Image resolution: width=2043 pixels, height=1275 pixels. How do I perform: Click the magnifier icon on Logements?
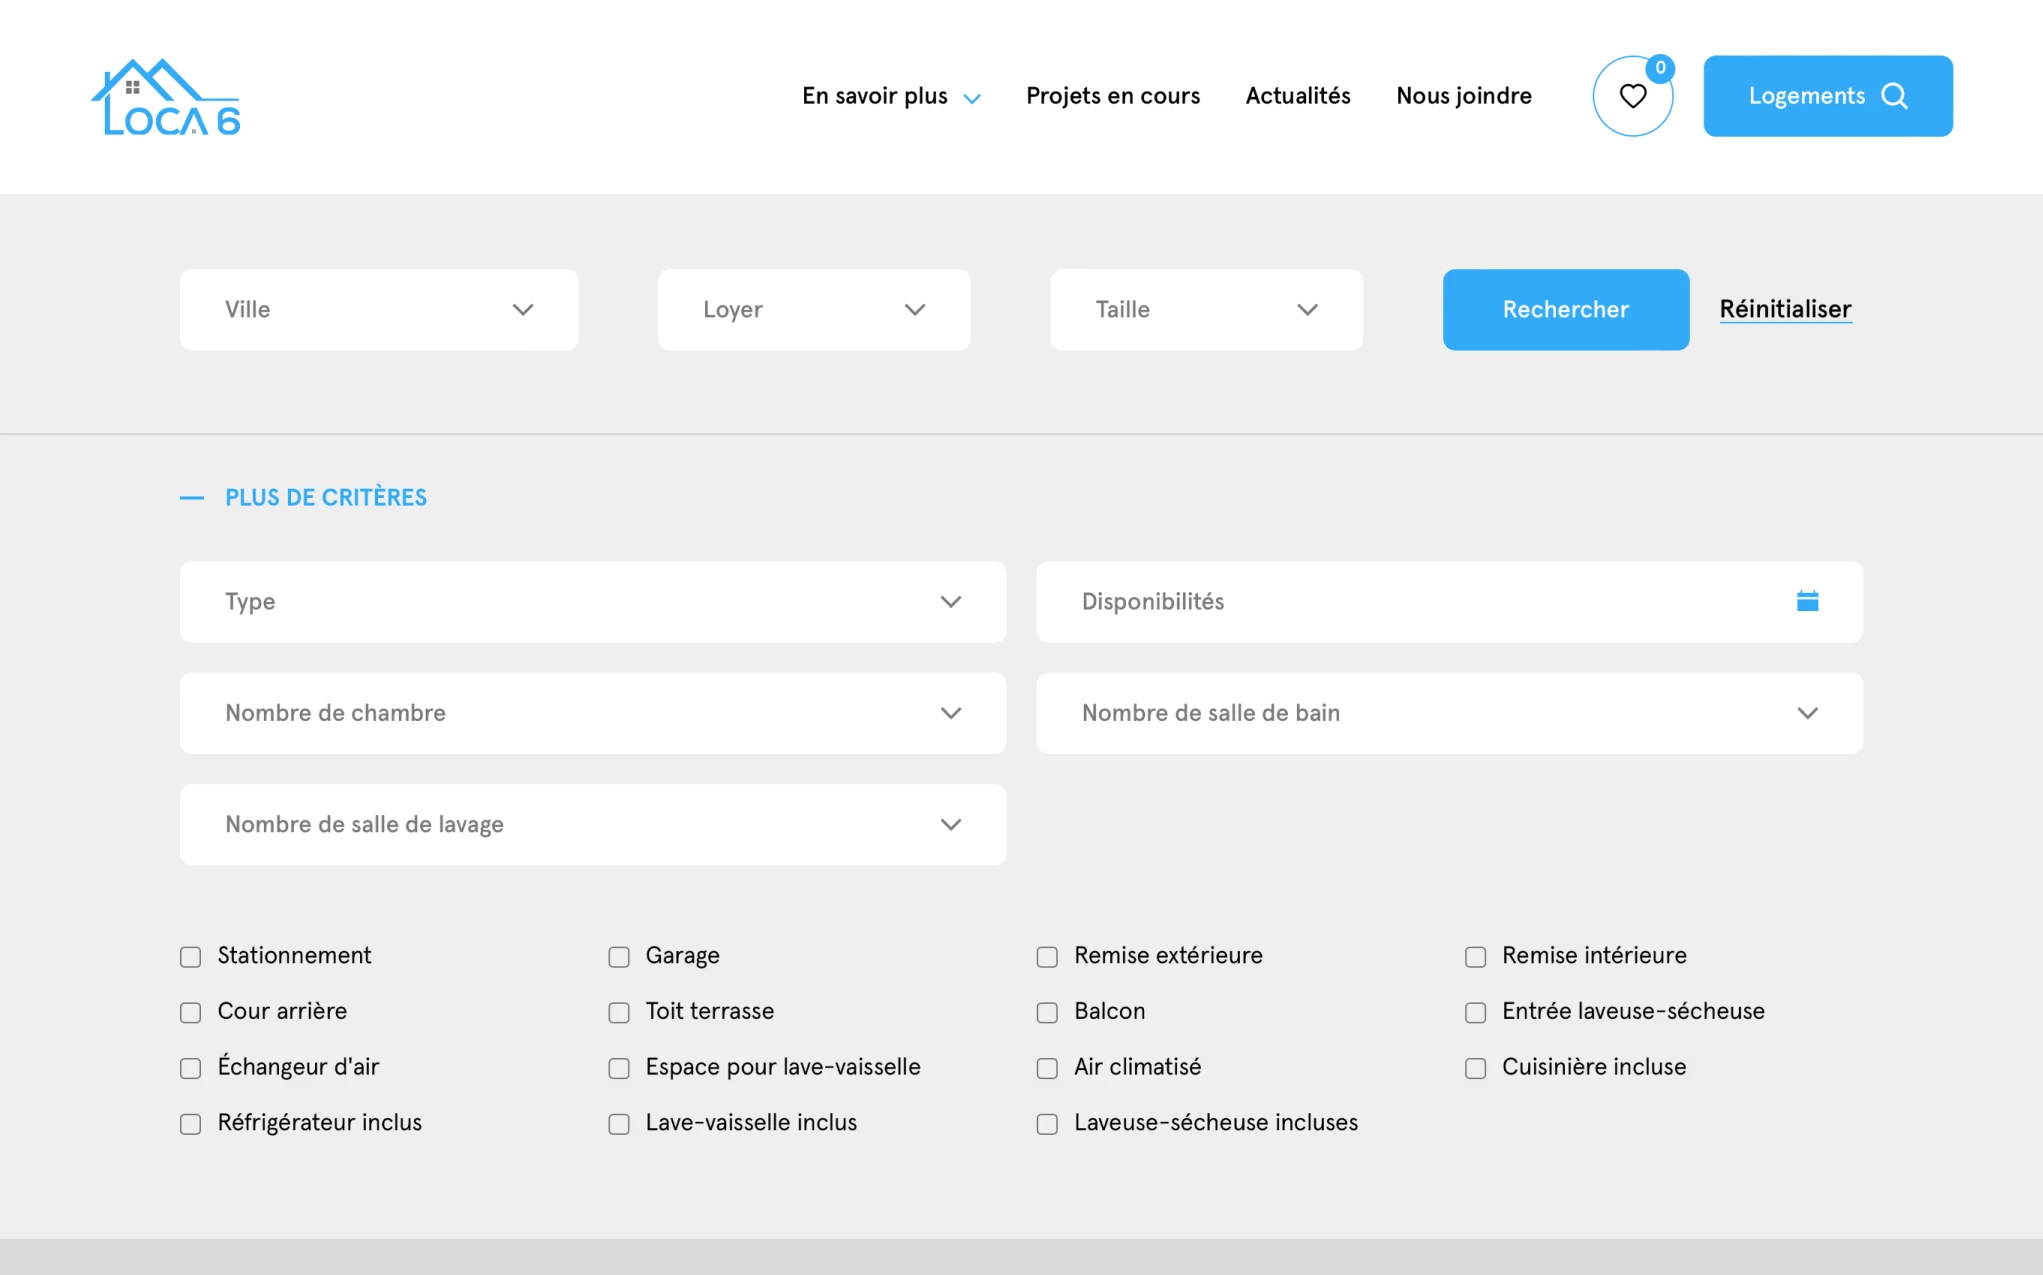[x=1894, y=96]
